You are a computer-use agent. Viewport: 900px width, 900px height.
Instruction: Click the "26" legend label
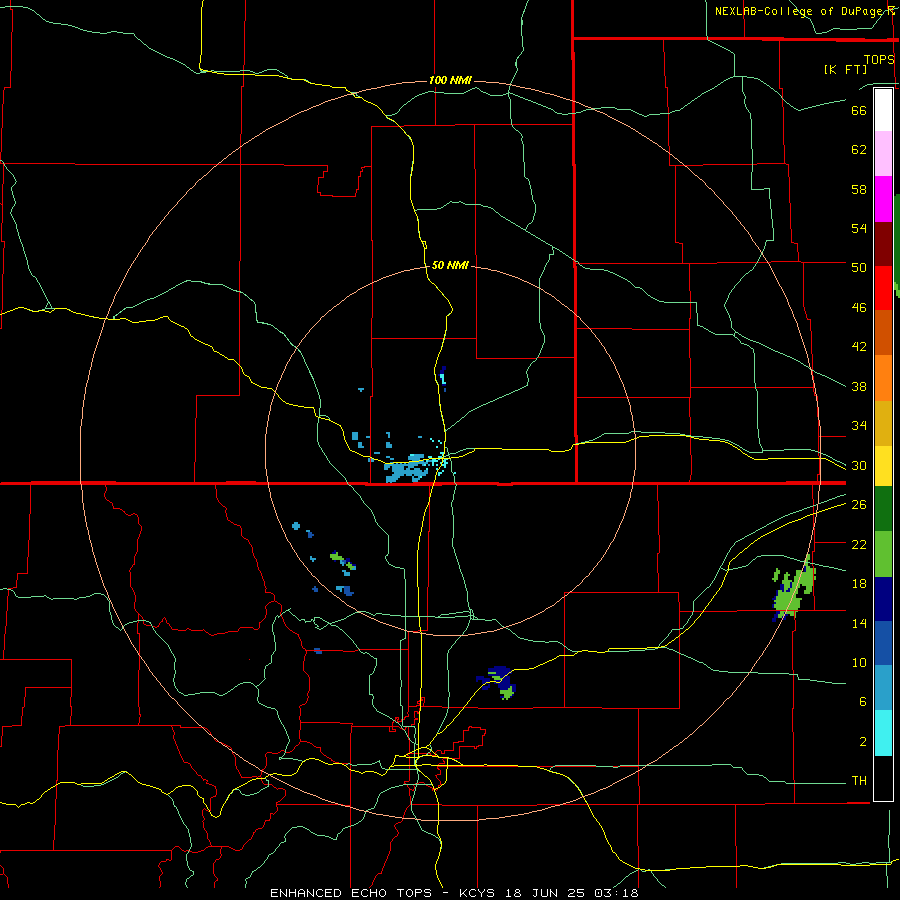859,505
